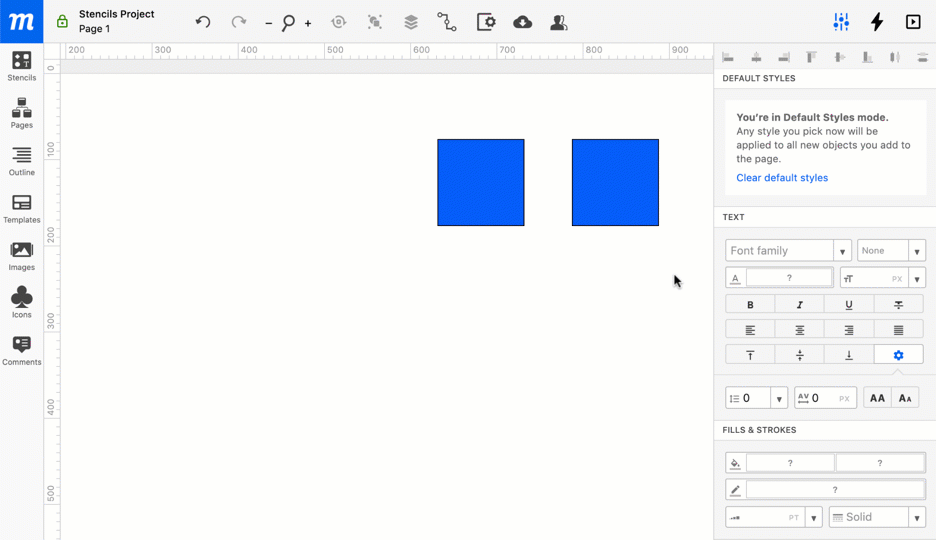Zoom out with the minus button
Screen dimensions: 936x540
[x=269, y=23]
